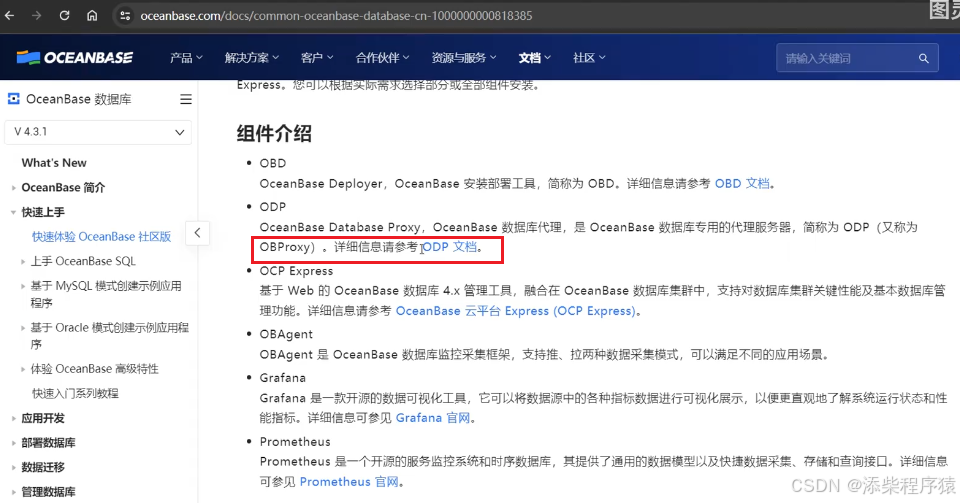Open the Grafana 官网 link

[x=433, y=418]
